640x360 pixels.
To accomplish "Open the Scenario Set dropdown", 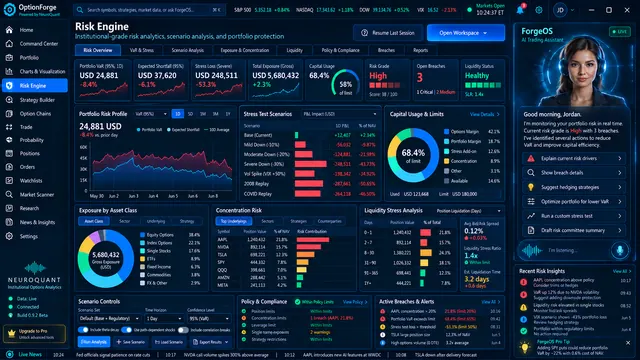I will coord(109,318).
